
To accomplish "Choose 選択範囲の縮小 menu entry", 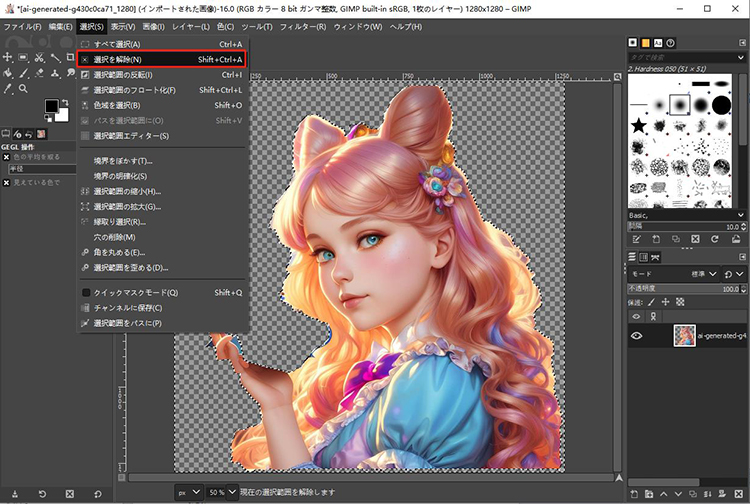I will pos(163,191).
